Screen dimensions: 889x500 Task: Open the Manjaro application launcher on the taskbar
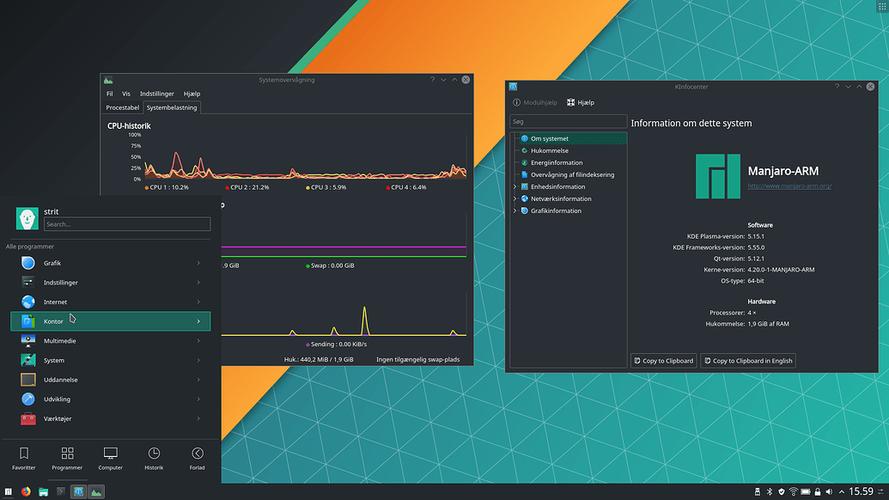[x=8, y=491]
